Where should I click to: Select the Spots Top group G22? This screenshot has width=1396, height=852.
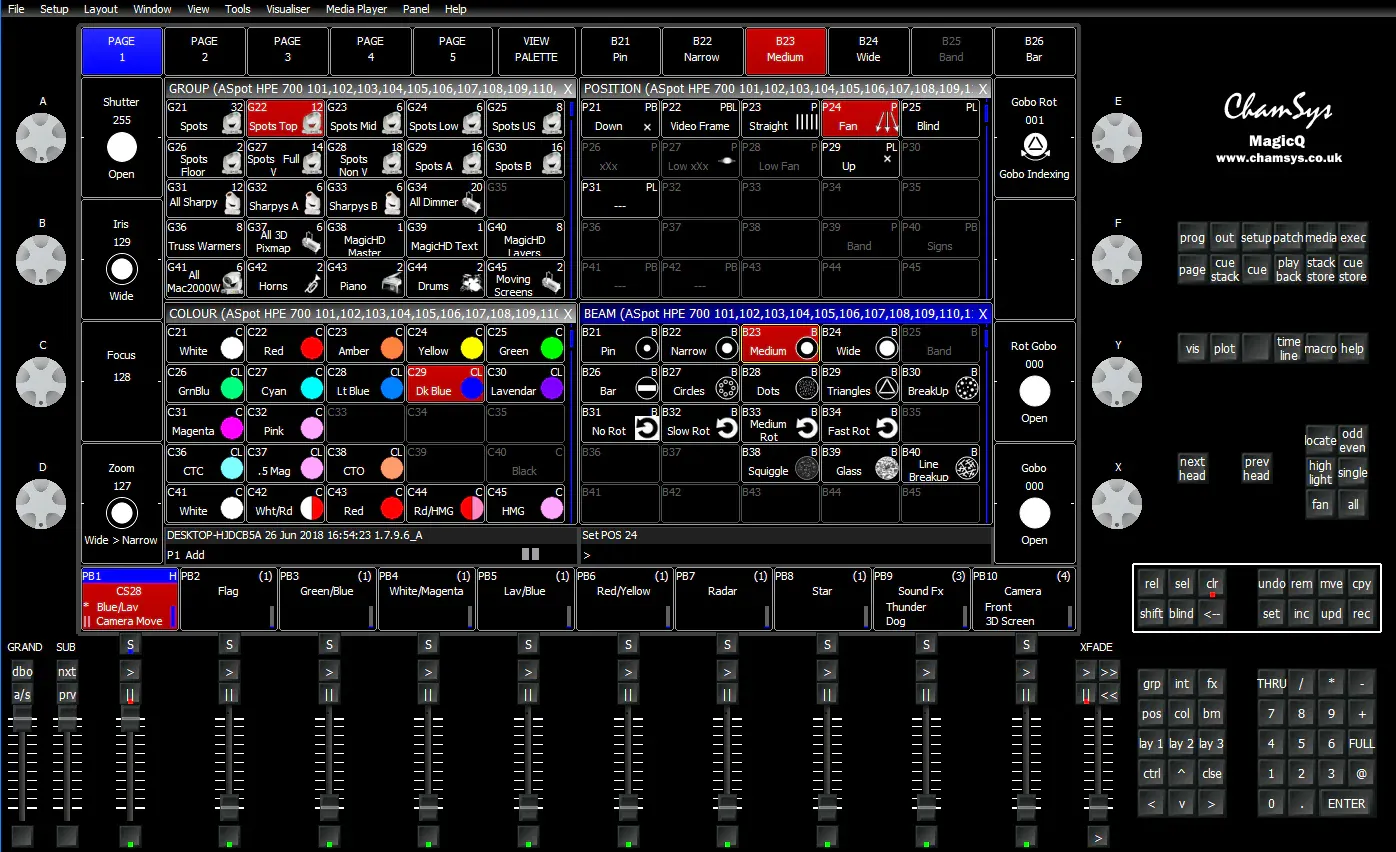point(285,118)
